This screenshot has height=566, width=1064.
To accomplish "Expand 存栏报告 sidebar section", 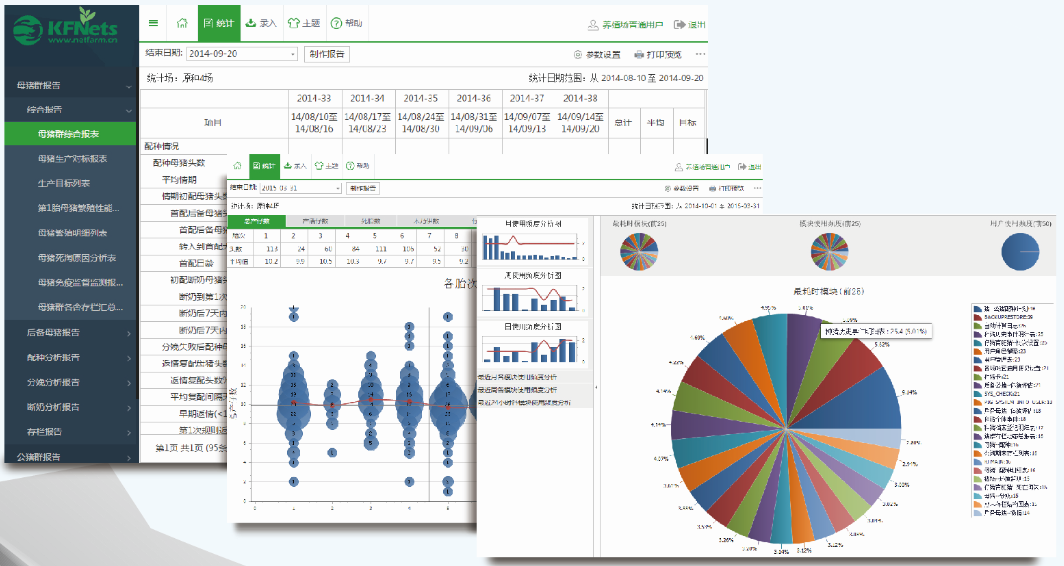I will click(71, 432).
